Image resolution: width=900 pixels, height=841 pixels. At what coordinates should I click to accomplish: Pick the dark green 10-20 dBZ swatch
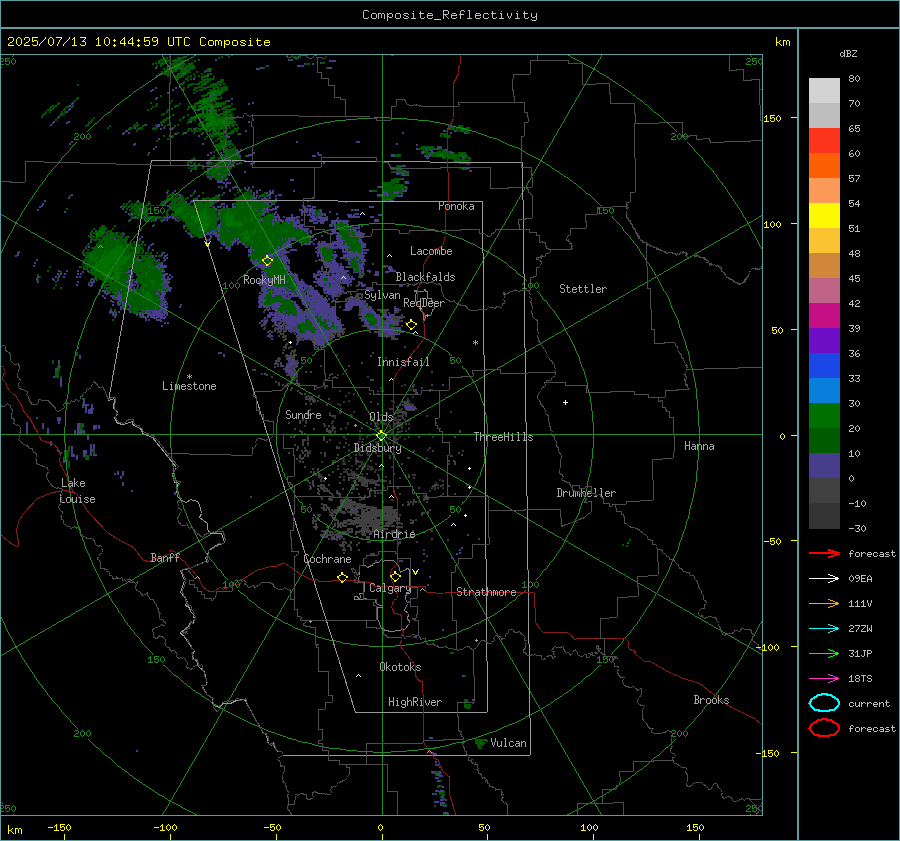tap(824, 441)
